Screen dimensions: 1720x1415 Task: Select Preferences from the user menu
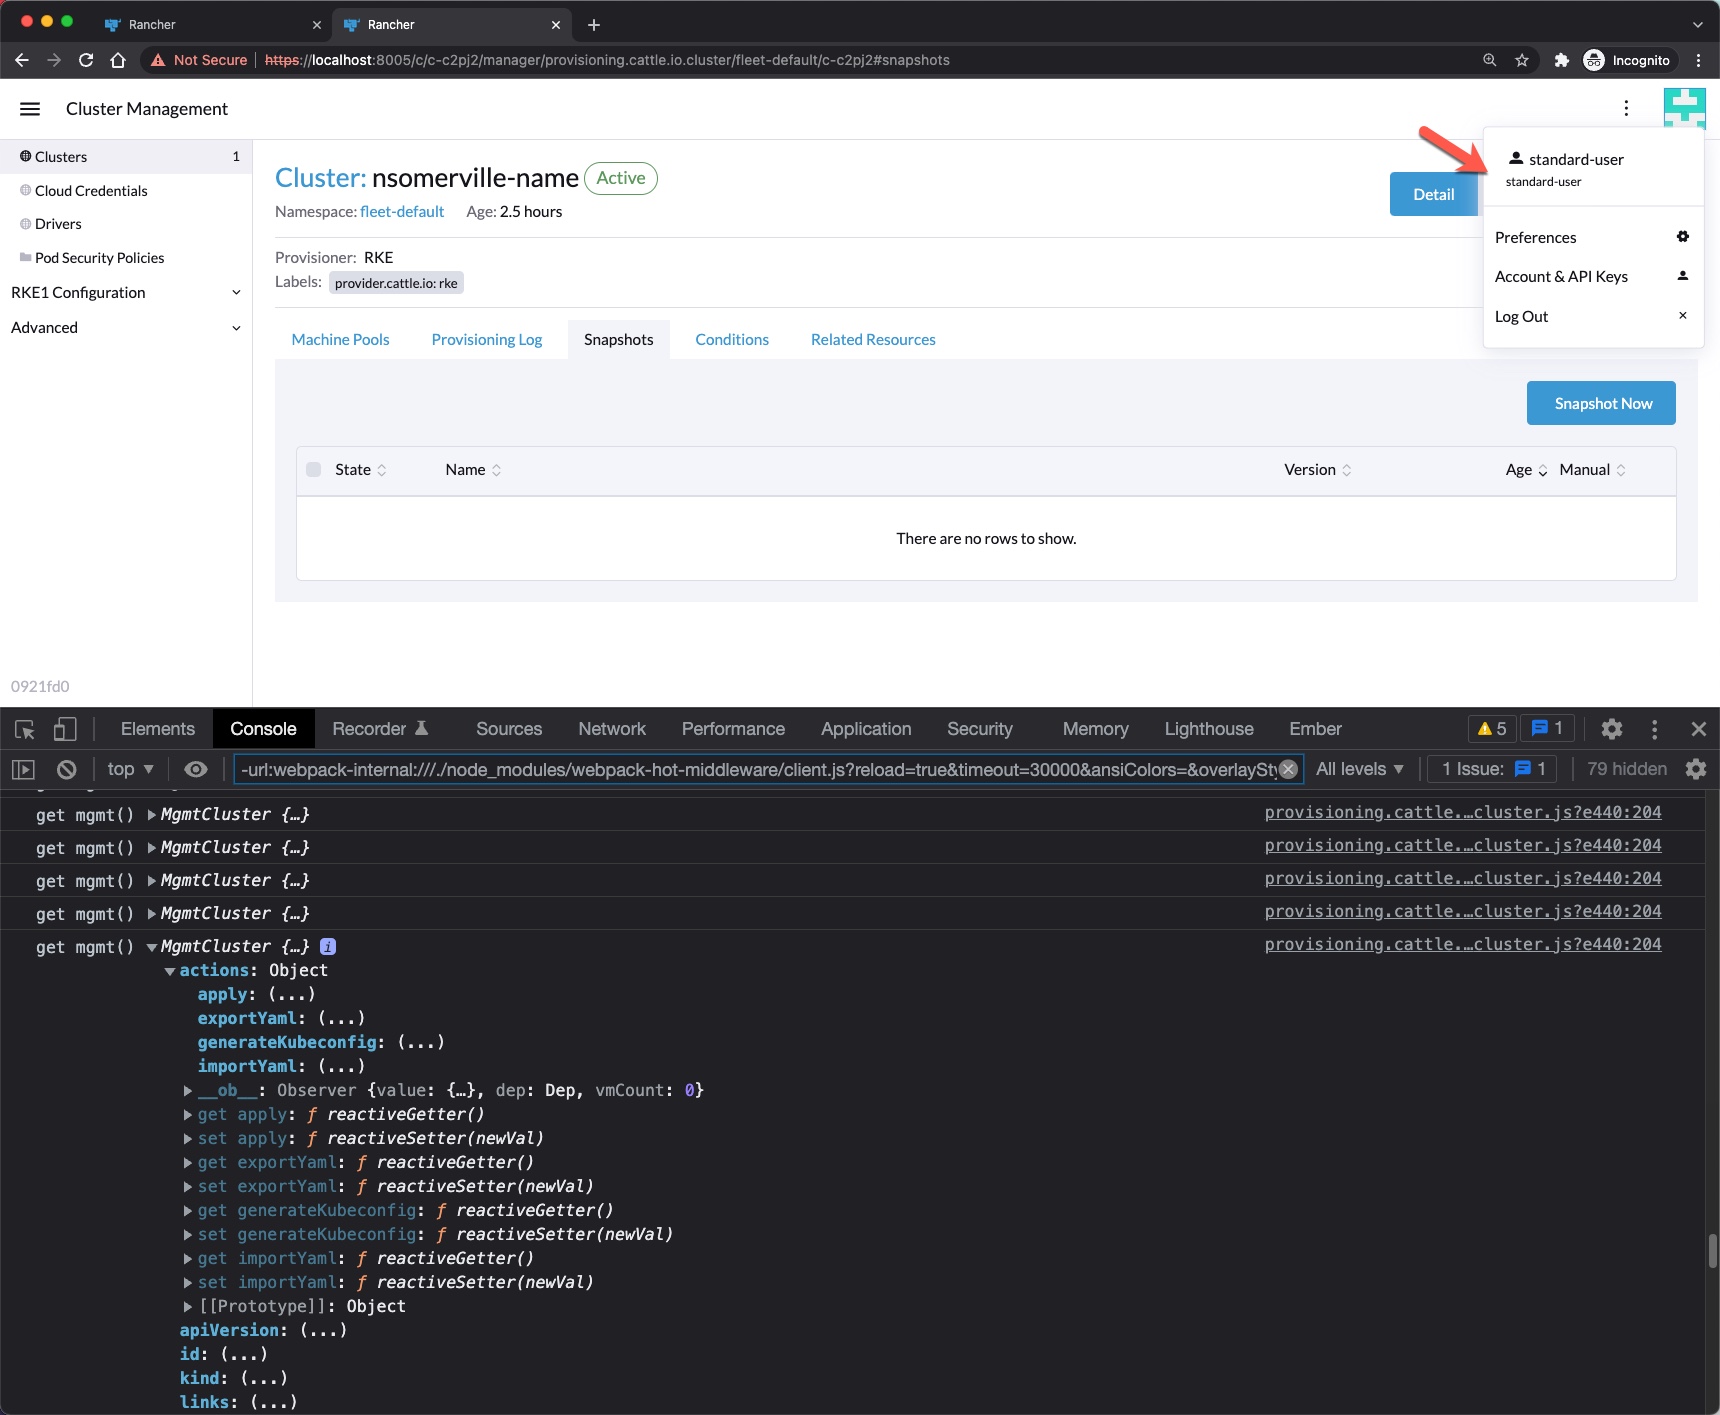click(1592, 237)
